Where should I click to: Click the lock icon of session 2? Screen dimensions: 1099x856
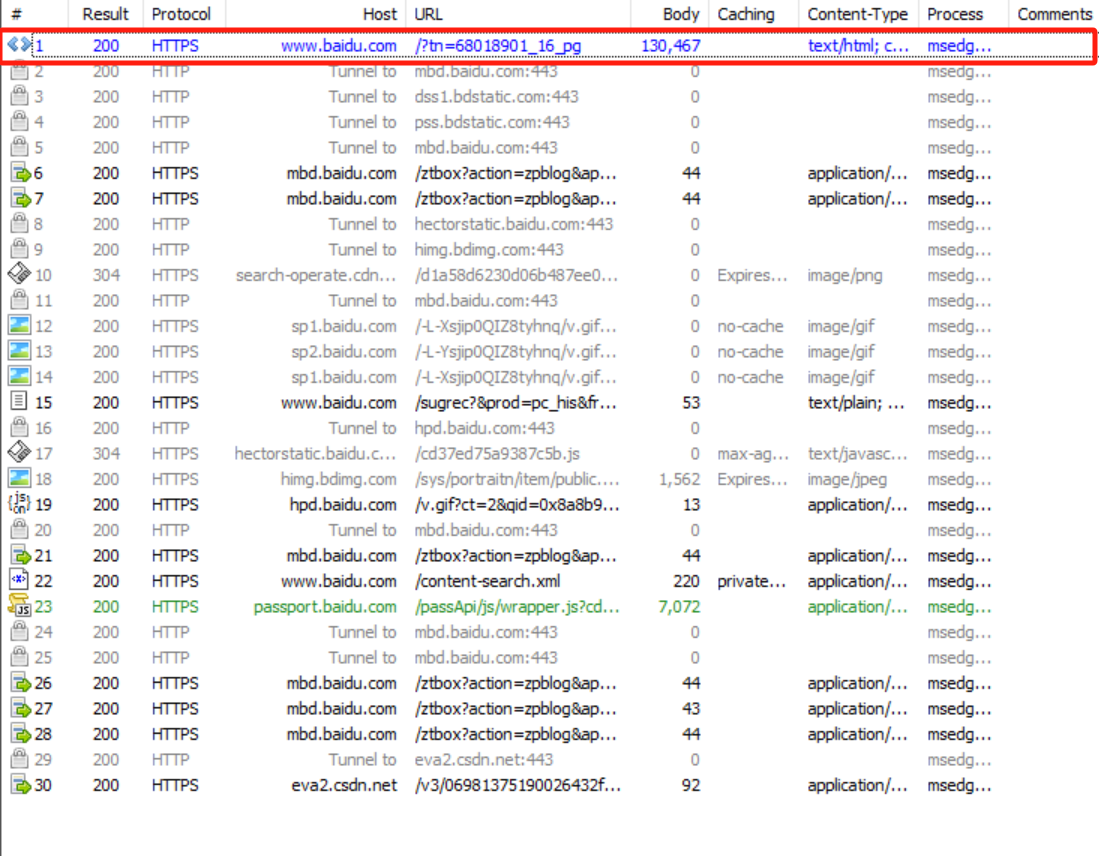pos(20,71)
